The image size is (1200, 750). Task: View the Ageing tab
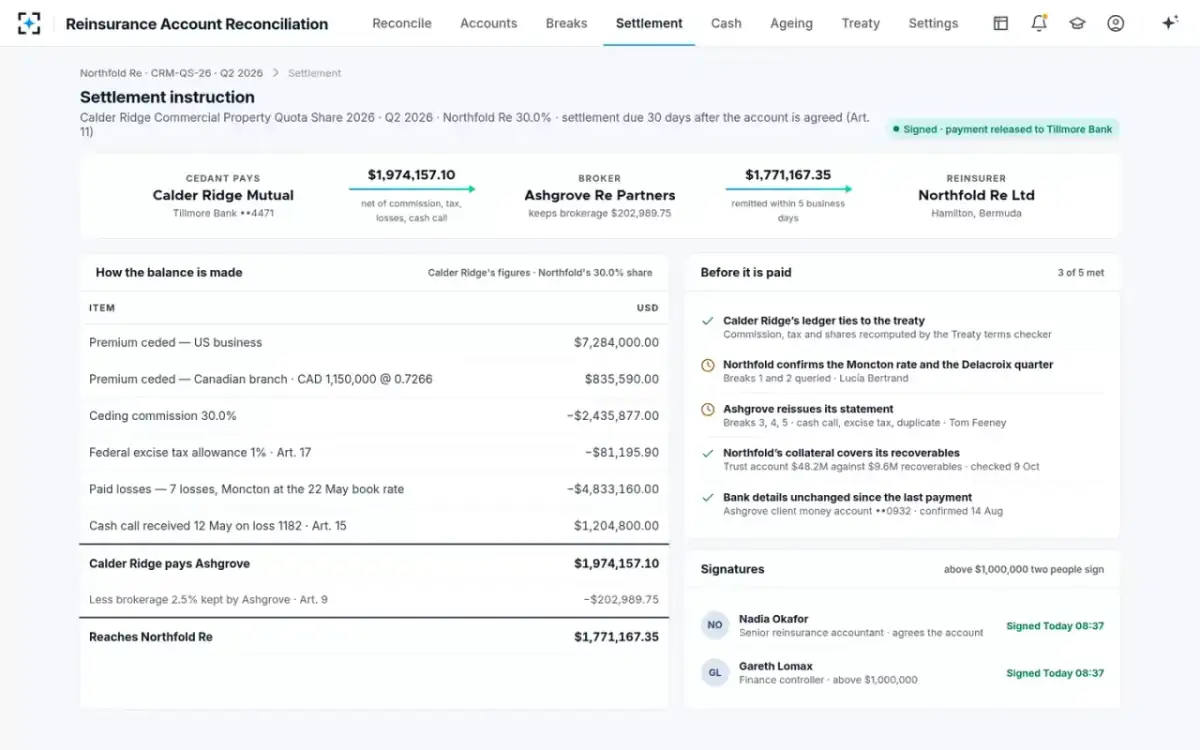pyautogui.click(x=791, y=23)
